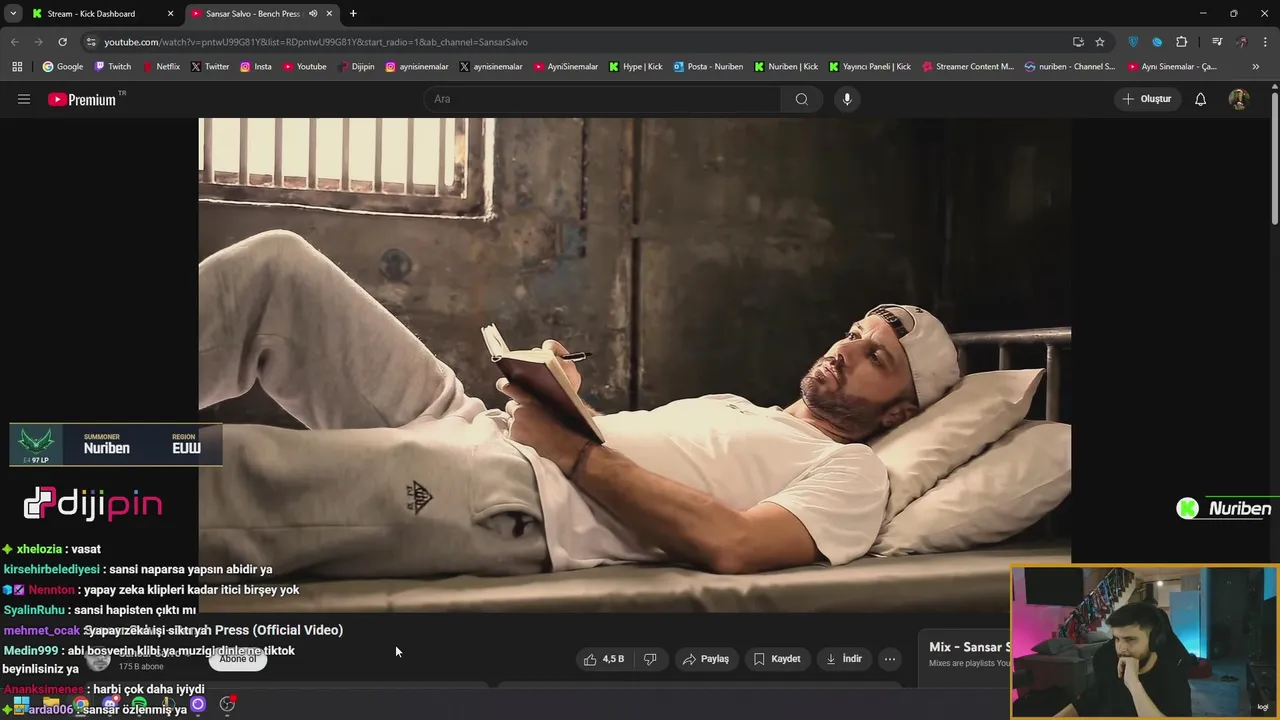
Task: Save the video with the Kaydet button
Action: [777, 659]
